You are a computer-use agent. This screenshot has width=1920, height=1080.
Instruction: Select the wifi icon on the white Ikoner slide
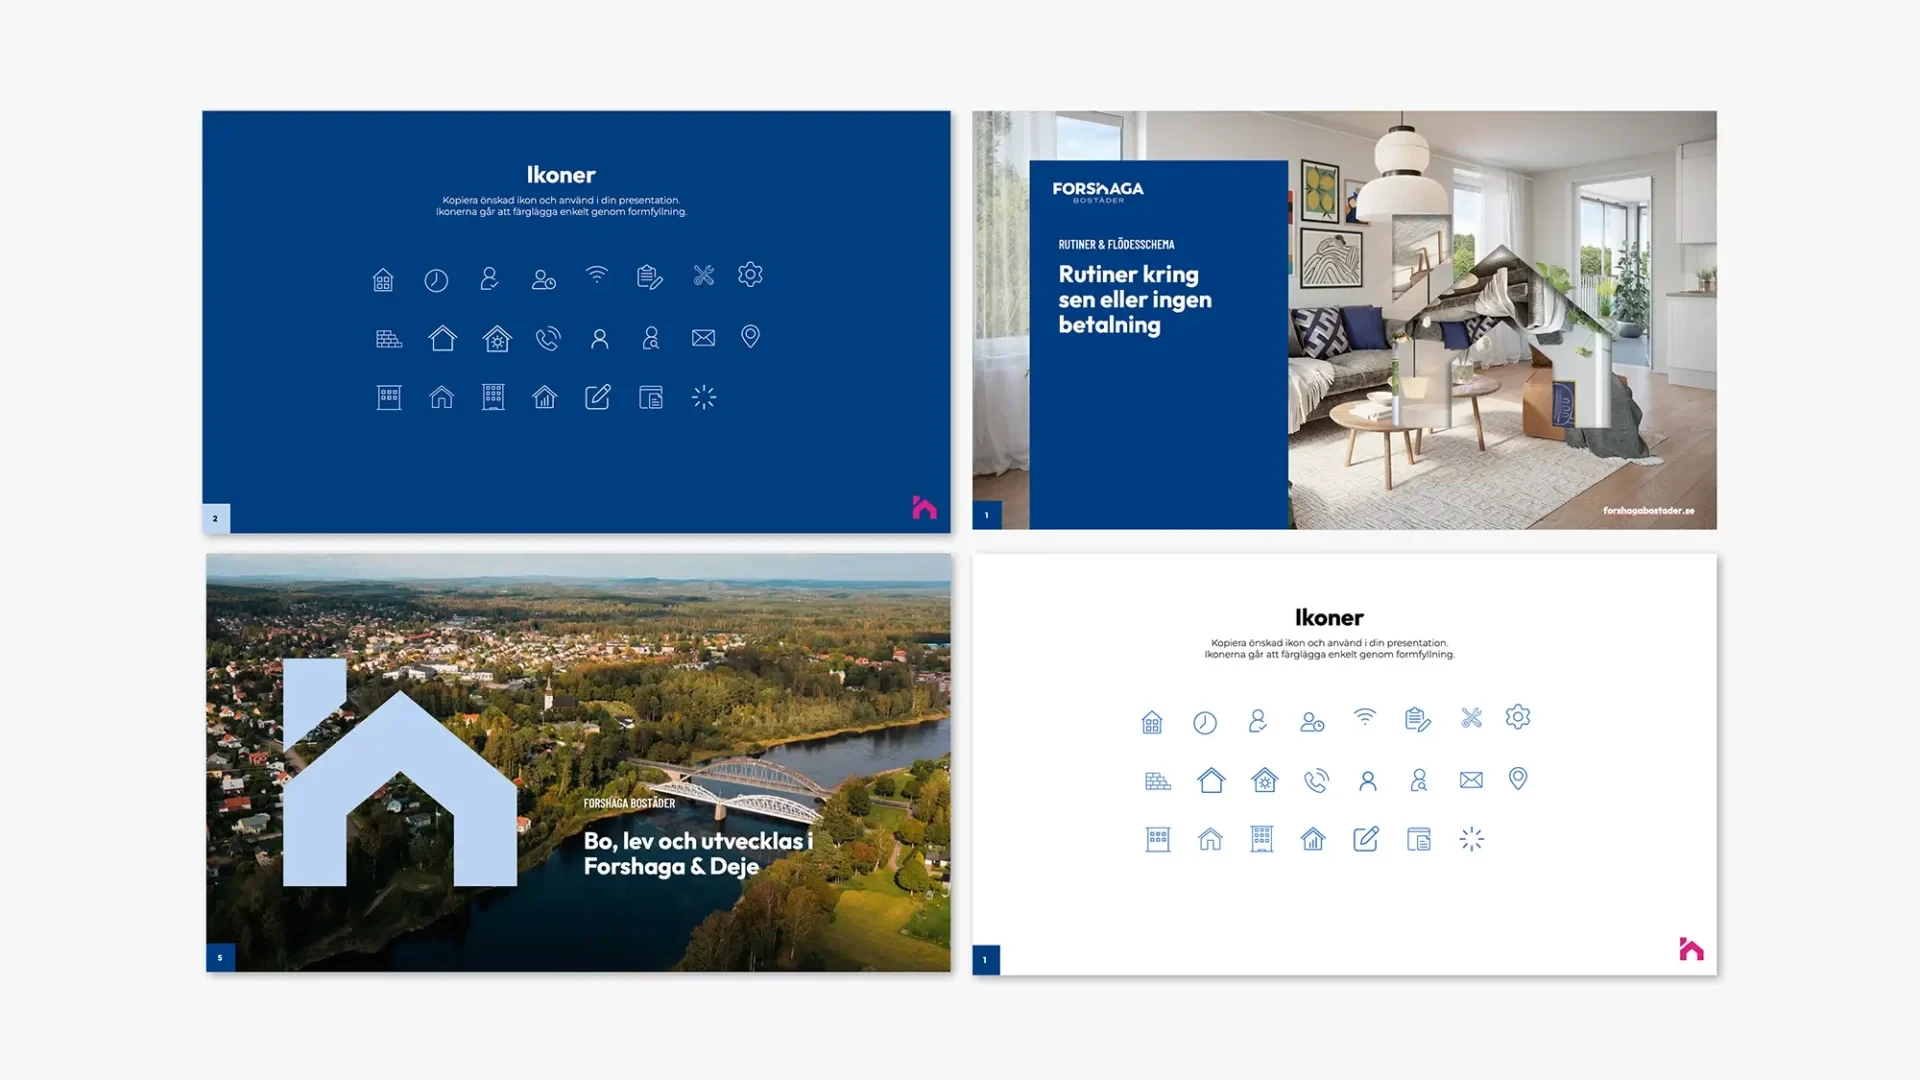point(1365,717)
